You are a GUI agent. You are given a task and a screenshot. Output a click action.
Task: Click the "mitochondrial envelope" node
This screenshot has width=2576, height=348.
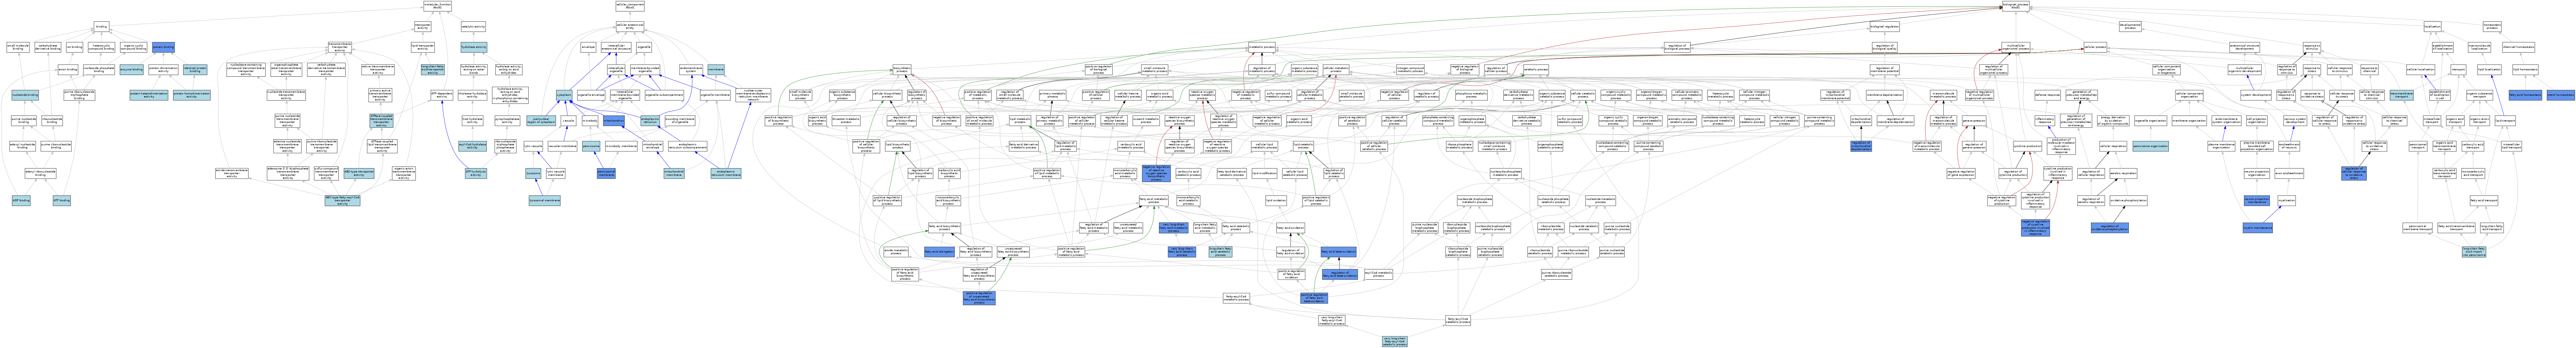pos(653,146)
